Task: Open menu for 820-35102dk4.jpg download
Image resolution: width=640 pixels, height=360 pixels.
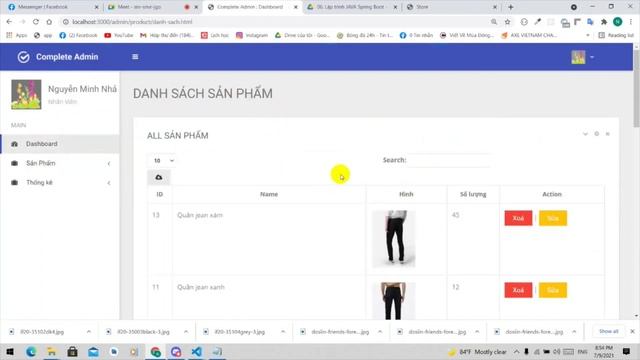Action: pyautogui.click(x=89, y=332)
